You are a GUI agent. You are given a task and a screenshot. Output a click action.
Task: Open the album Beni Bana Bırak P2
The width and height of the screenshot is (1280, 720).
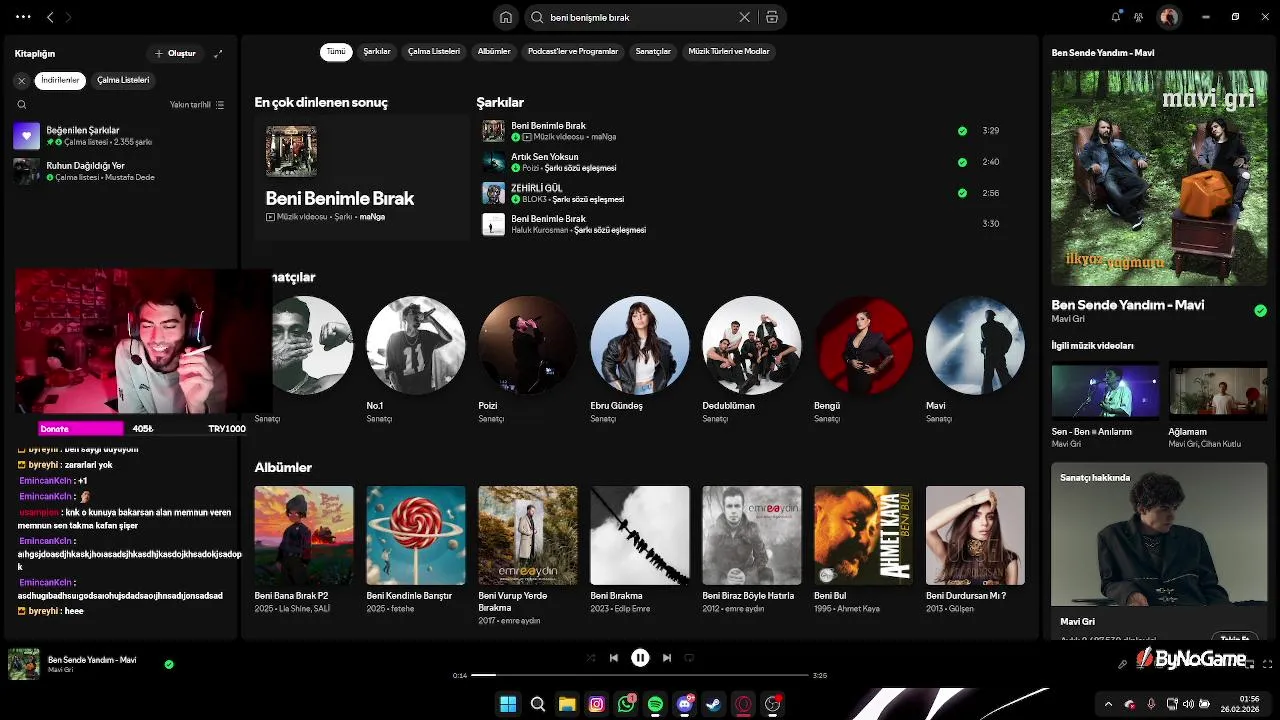point(303,552)
